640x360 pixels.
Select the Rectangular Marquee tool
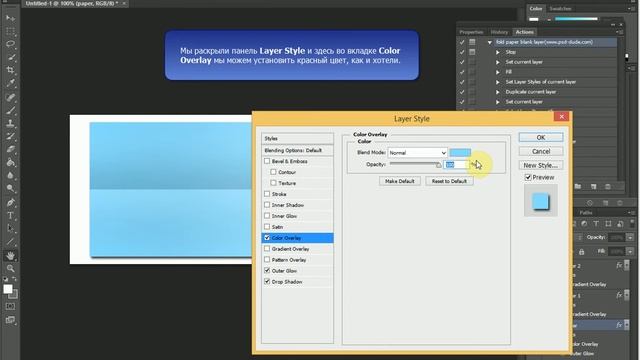pos(10,31)
